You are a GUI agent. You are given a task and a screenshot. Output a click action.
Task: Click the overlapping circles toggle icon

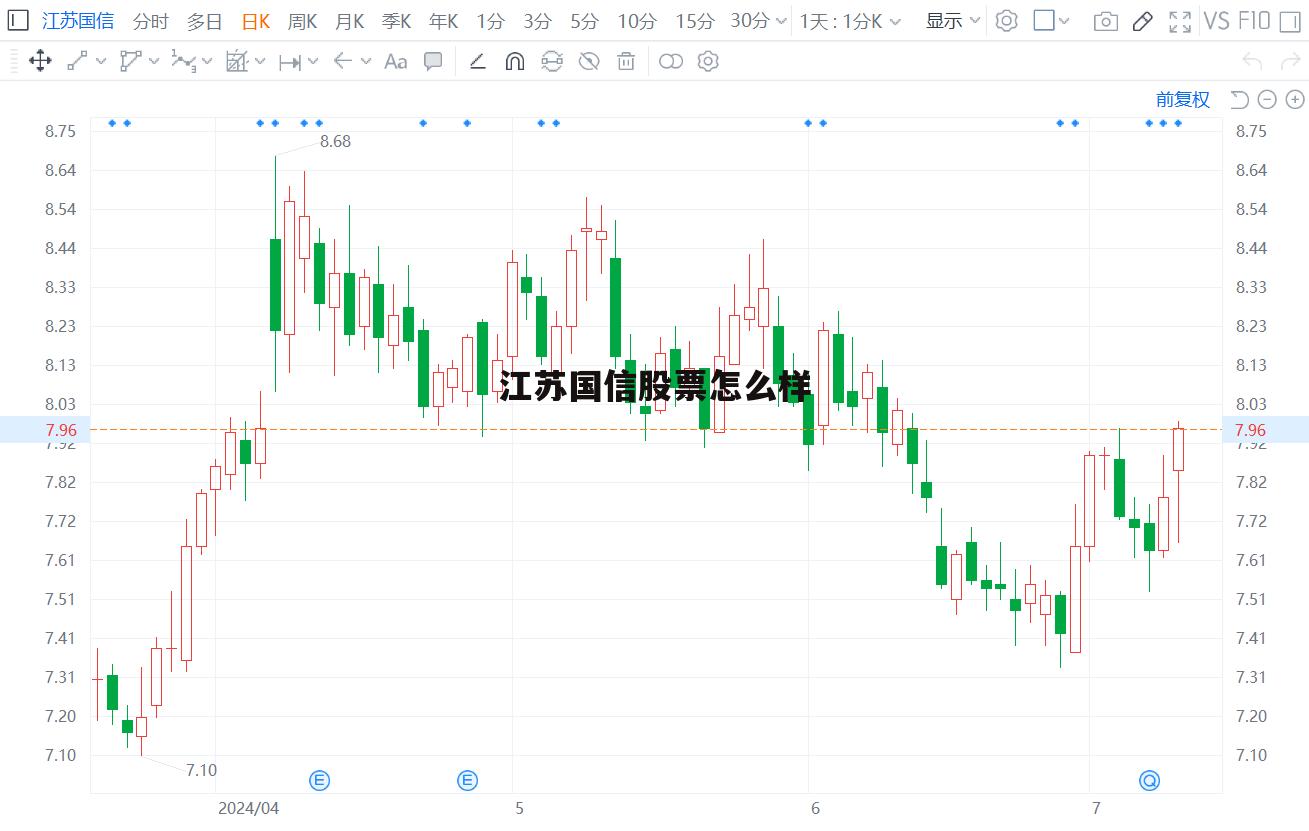pos(671,61)
